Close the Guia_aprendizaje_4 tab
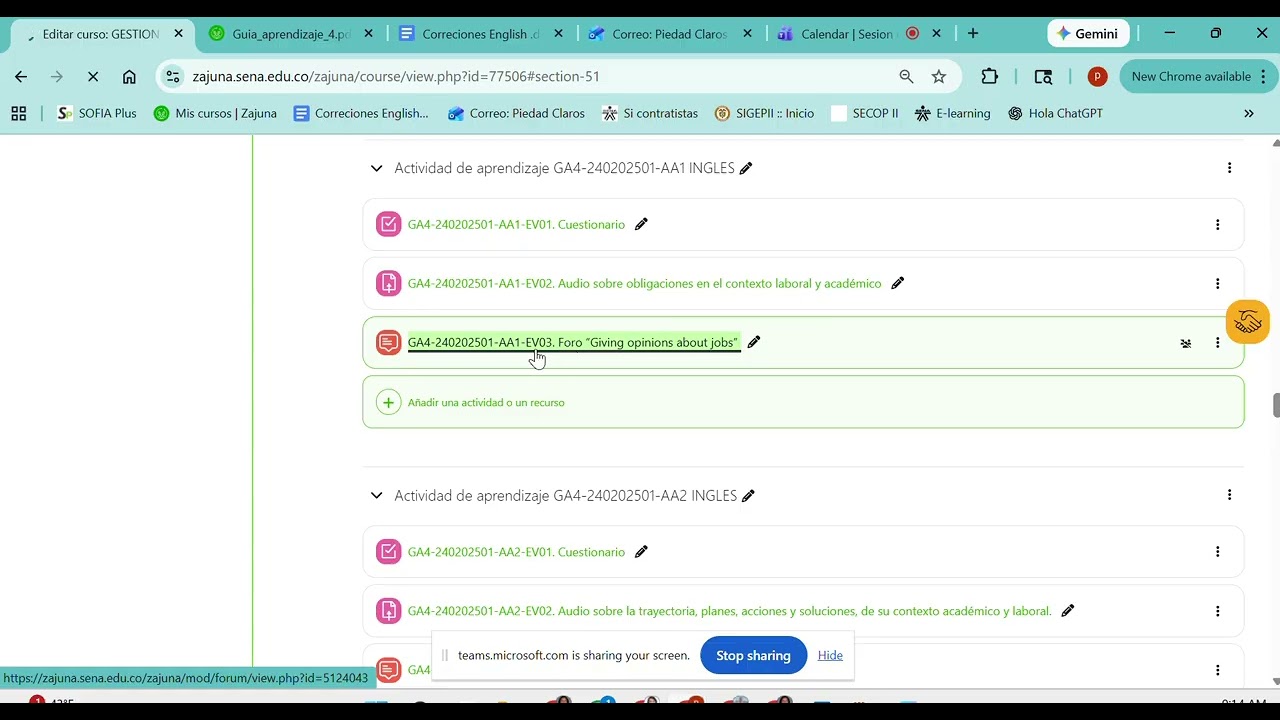Viewport: 1280px width, 720px height. pyautogui.click(x=368, y=33)
